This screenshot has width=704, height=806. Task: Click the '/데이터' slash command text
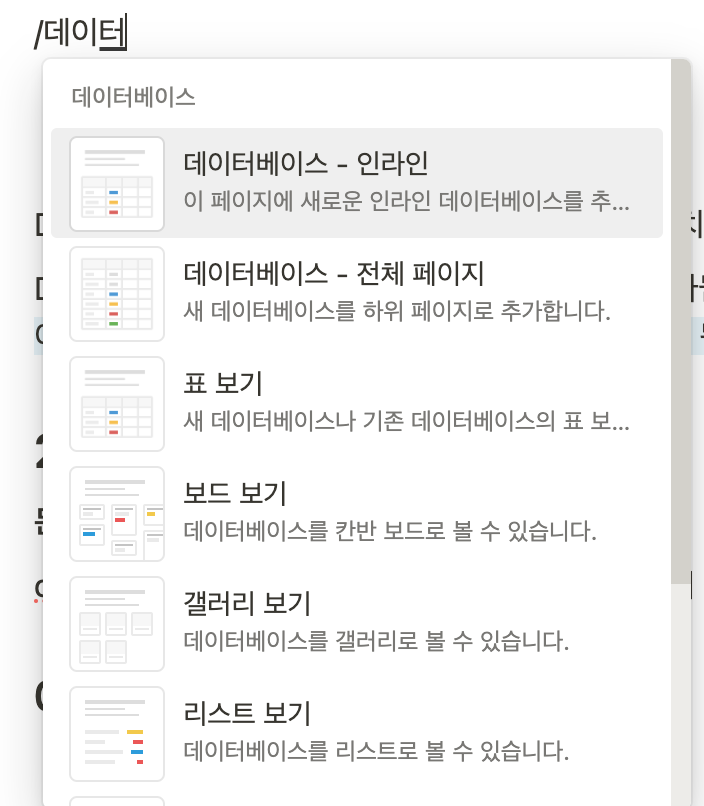click(80, 34)
